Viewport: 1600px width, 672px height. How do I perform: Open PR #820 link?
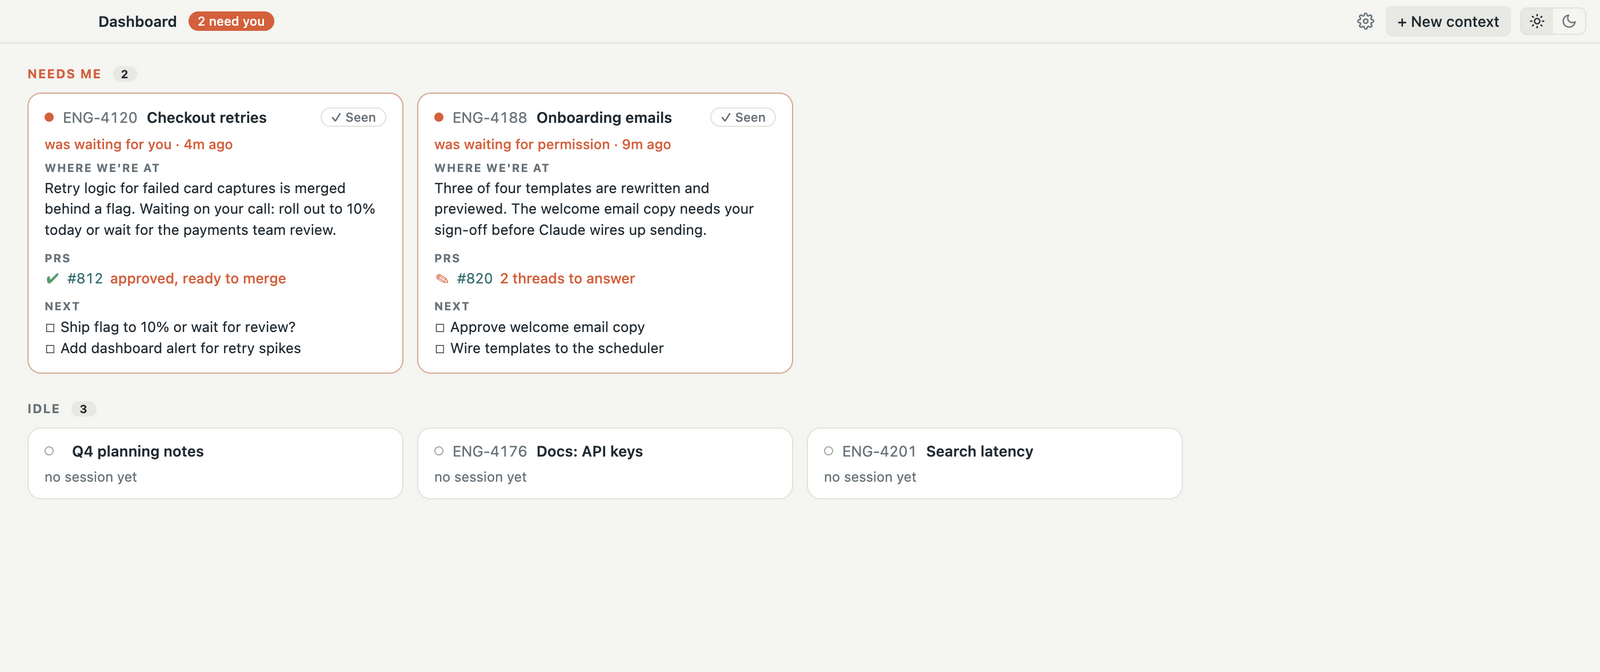[475, 278]
